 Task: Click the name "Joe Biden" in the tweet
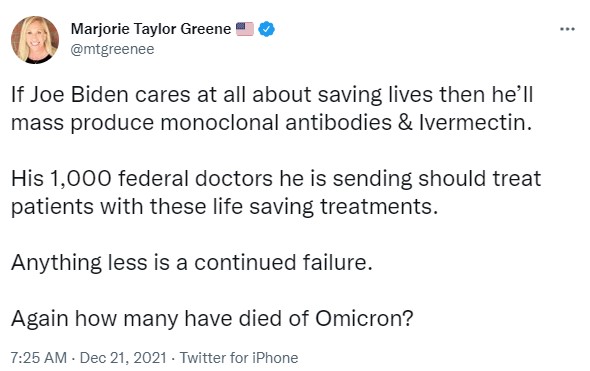pyautogui.click(x=79, y=94)
